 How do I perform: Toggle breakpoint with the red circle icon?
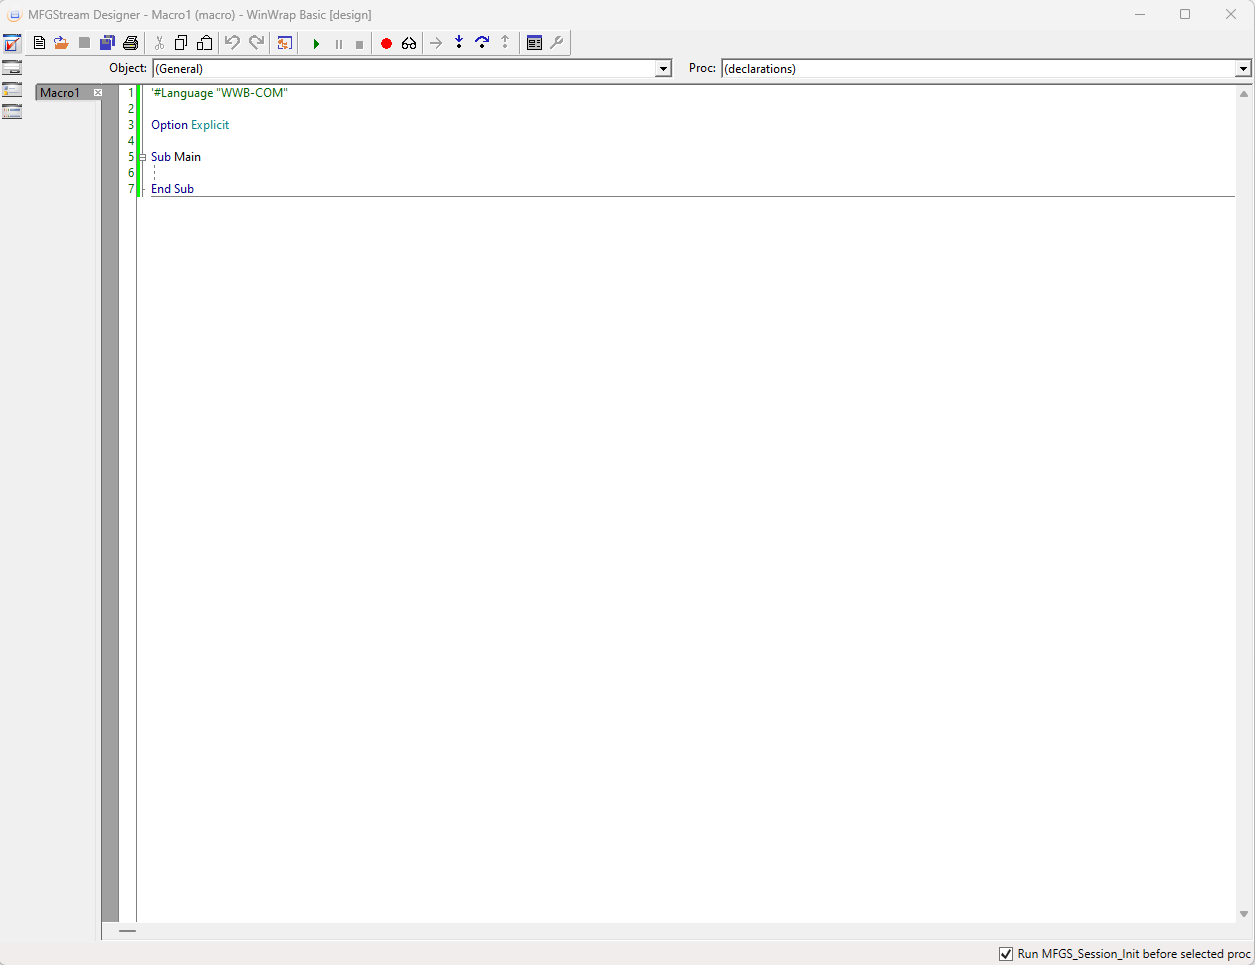click(386, 44)
